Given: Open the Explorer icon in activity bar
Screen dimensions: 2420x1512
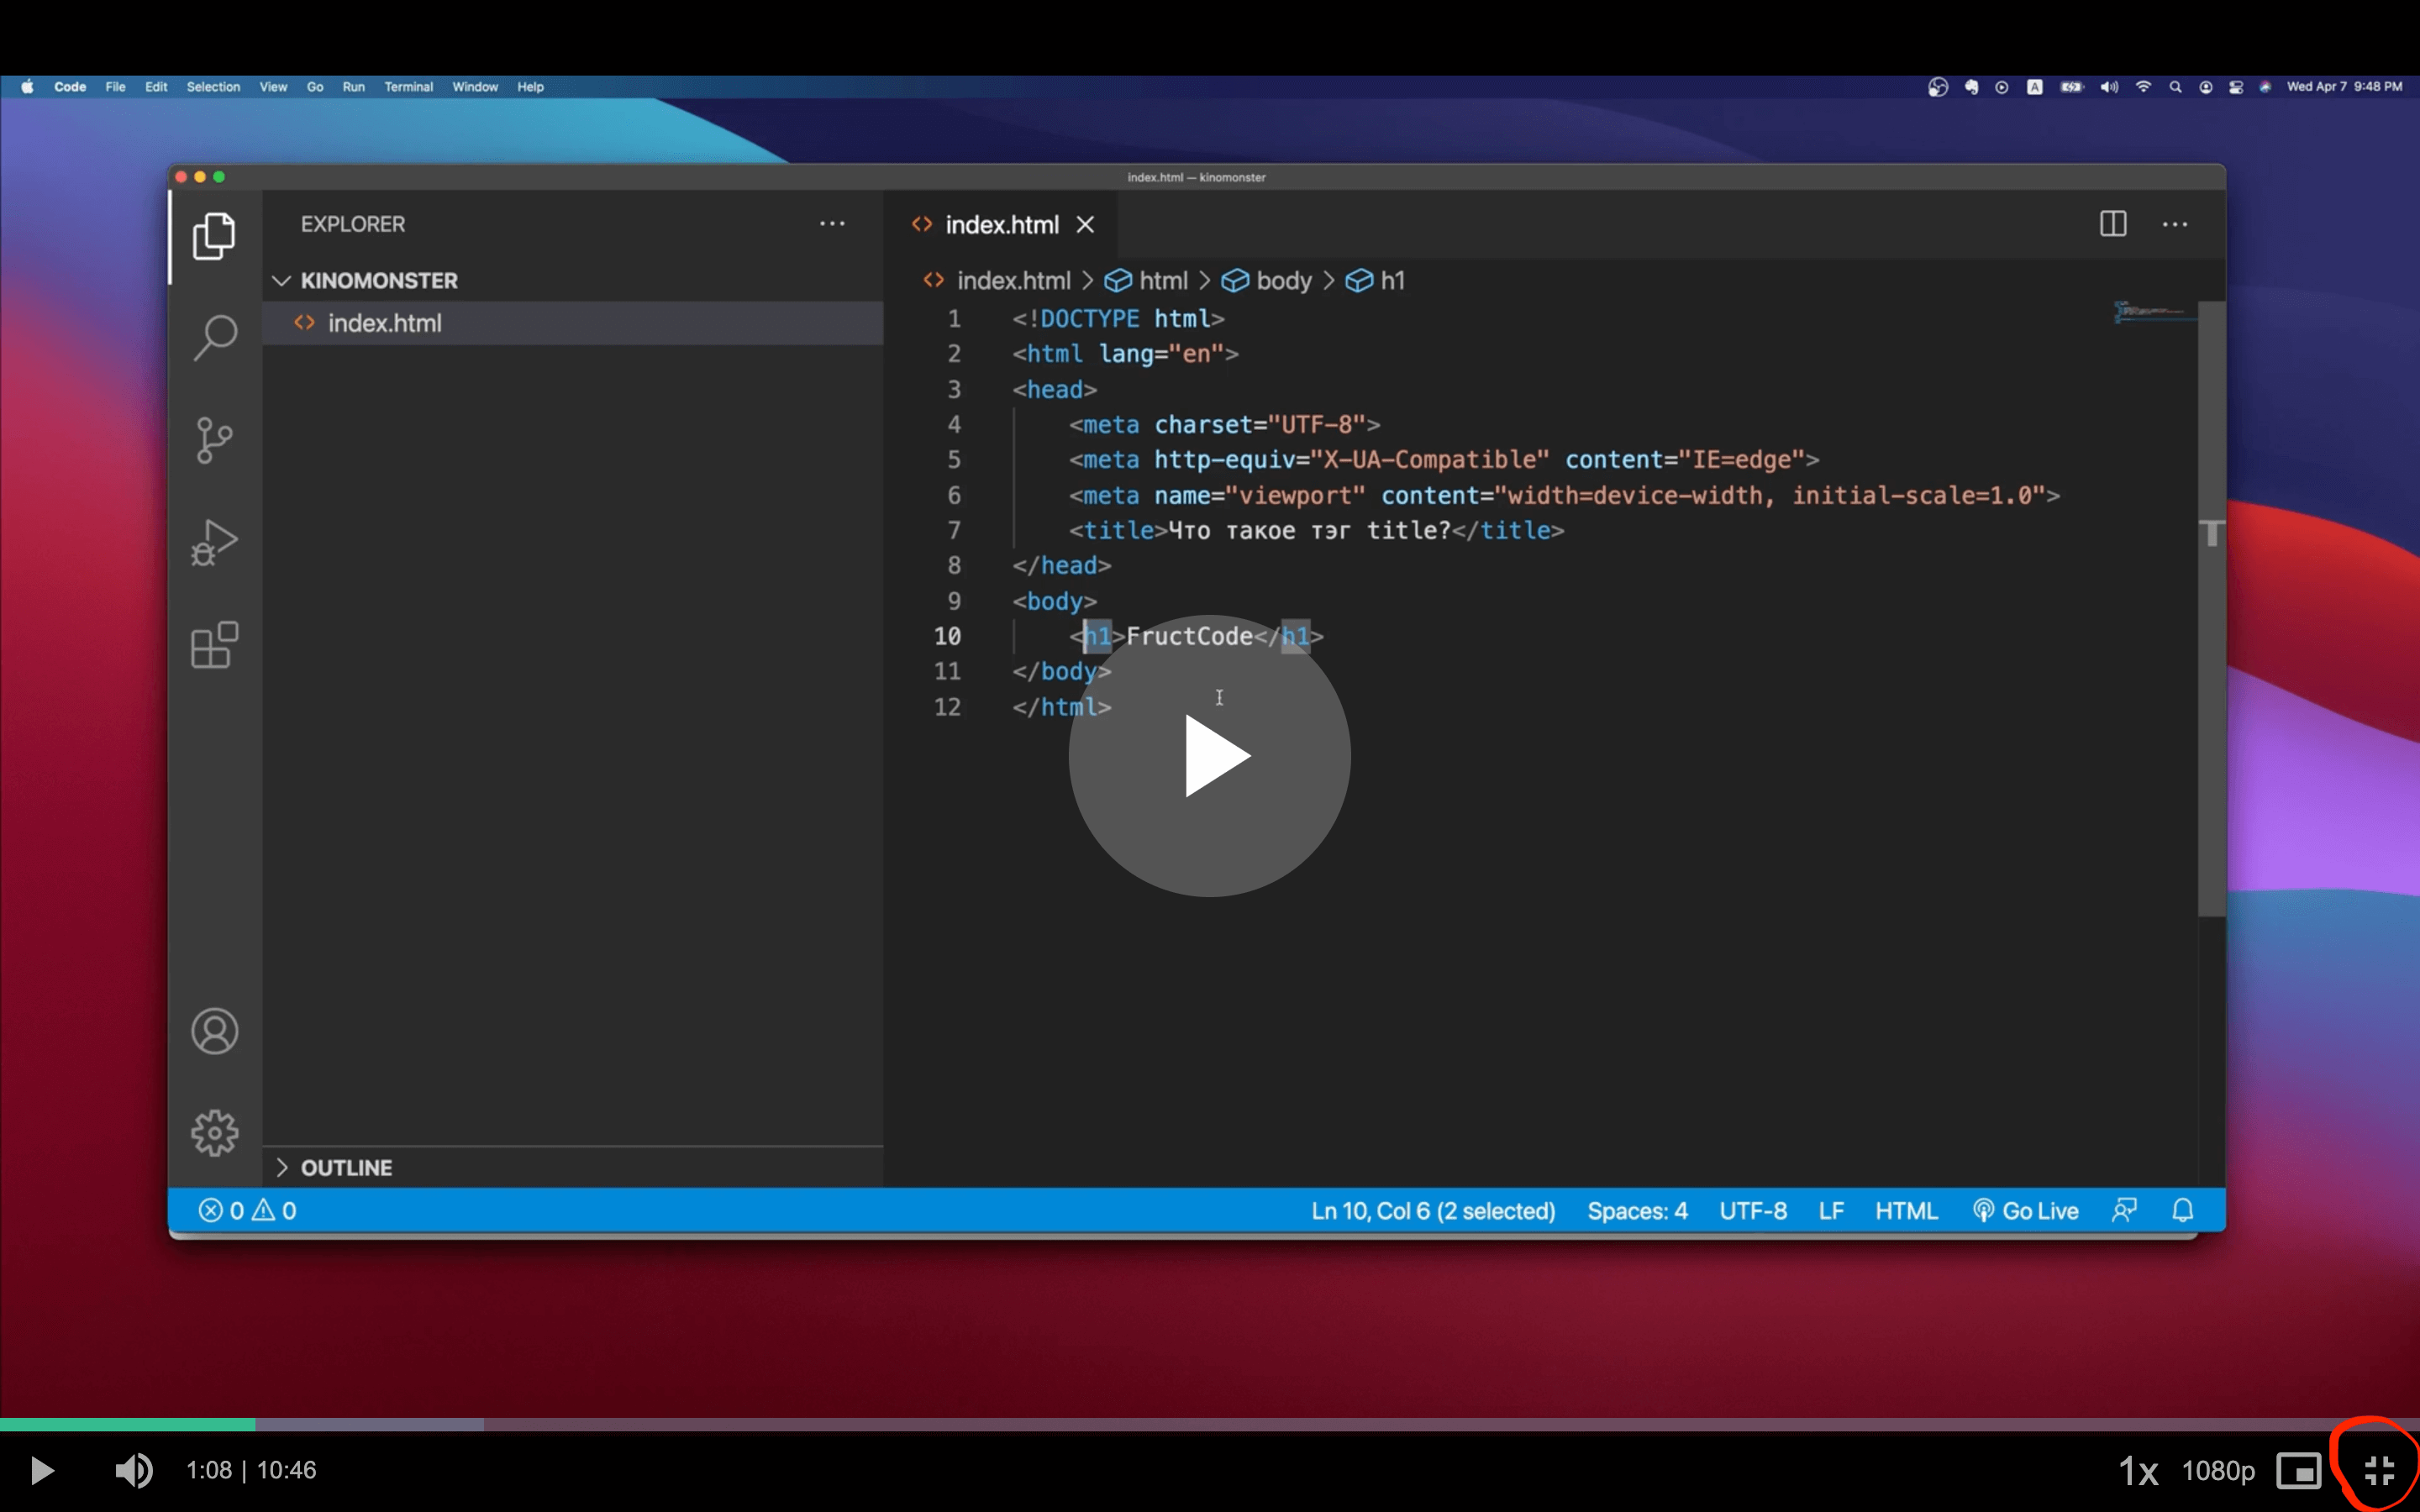Looking at the screenshot, I should coord(214,236).
